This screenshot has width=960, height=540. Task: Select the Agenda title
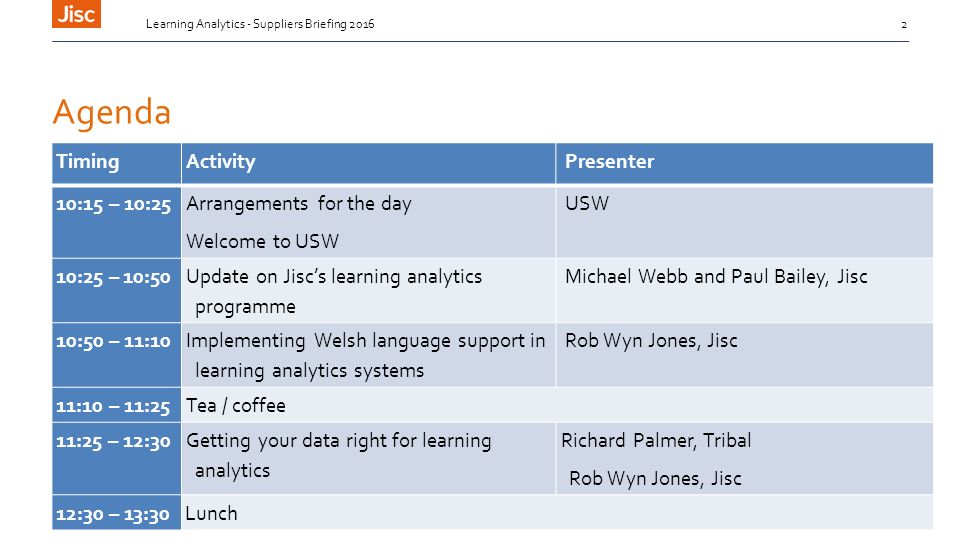pos(111,112)
